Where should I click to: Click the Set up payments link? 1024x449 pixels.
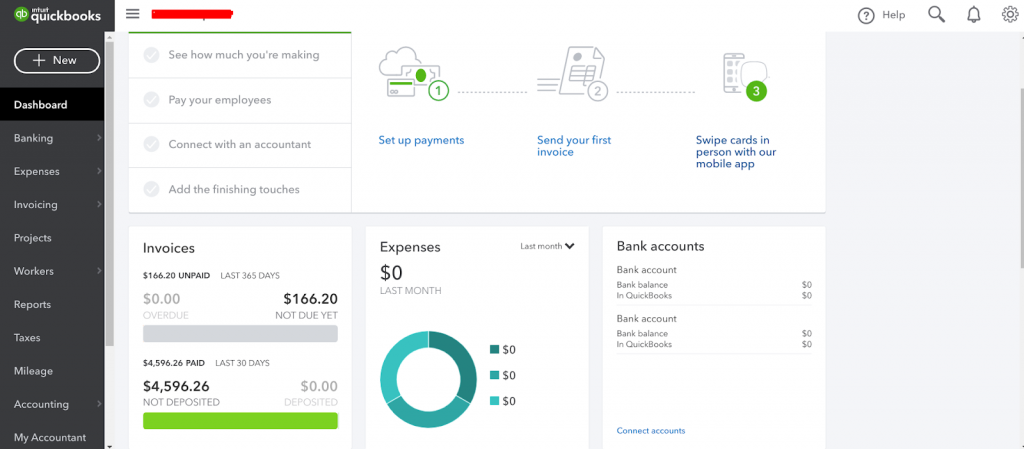pyautogui.click(x=421, y=140)
